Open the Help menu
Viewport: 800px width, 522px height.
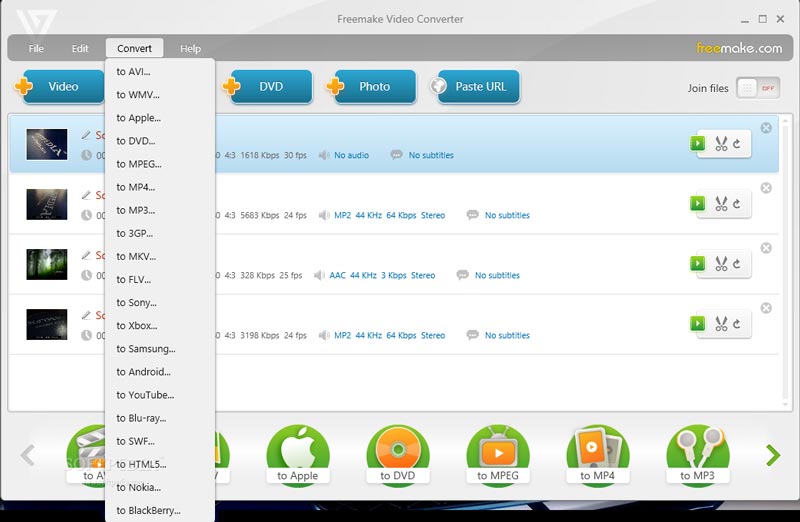point(190,48)
